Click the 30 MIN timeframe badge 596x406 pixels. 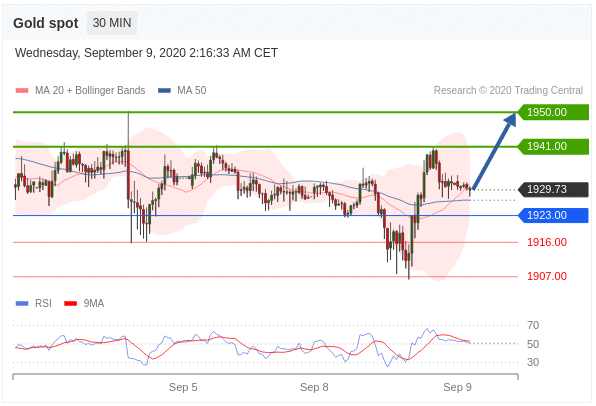click(112, 23)
